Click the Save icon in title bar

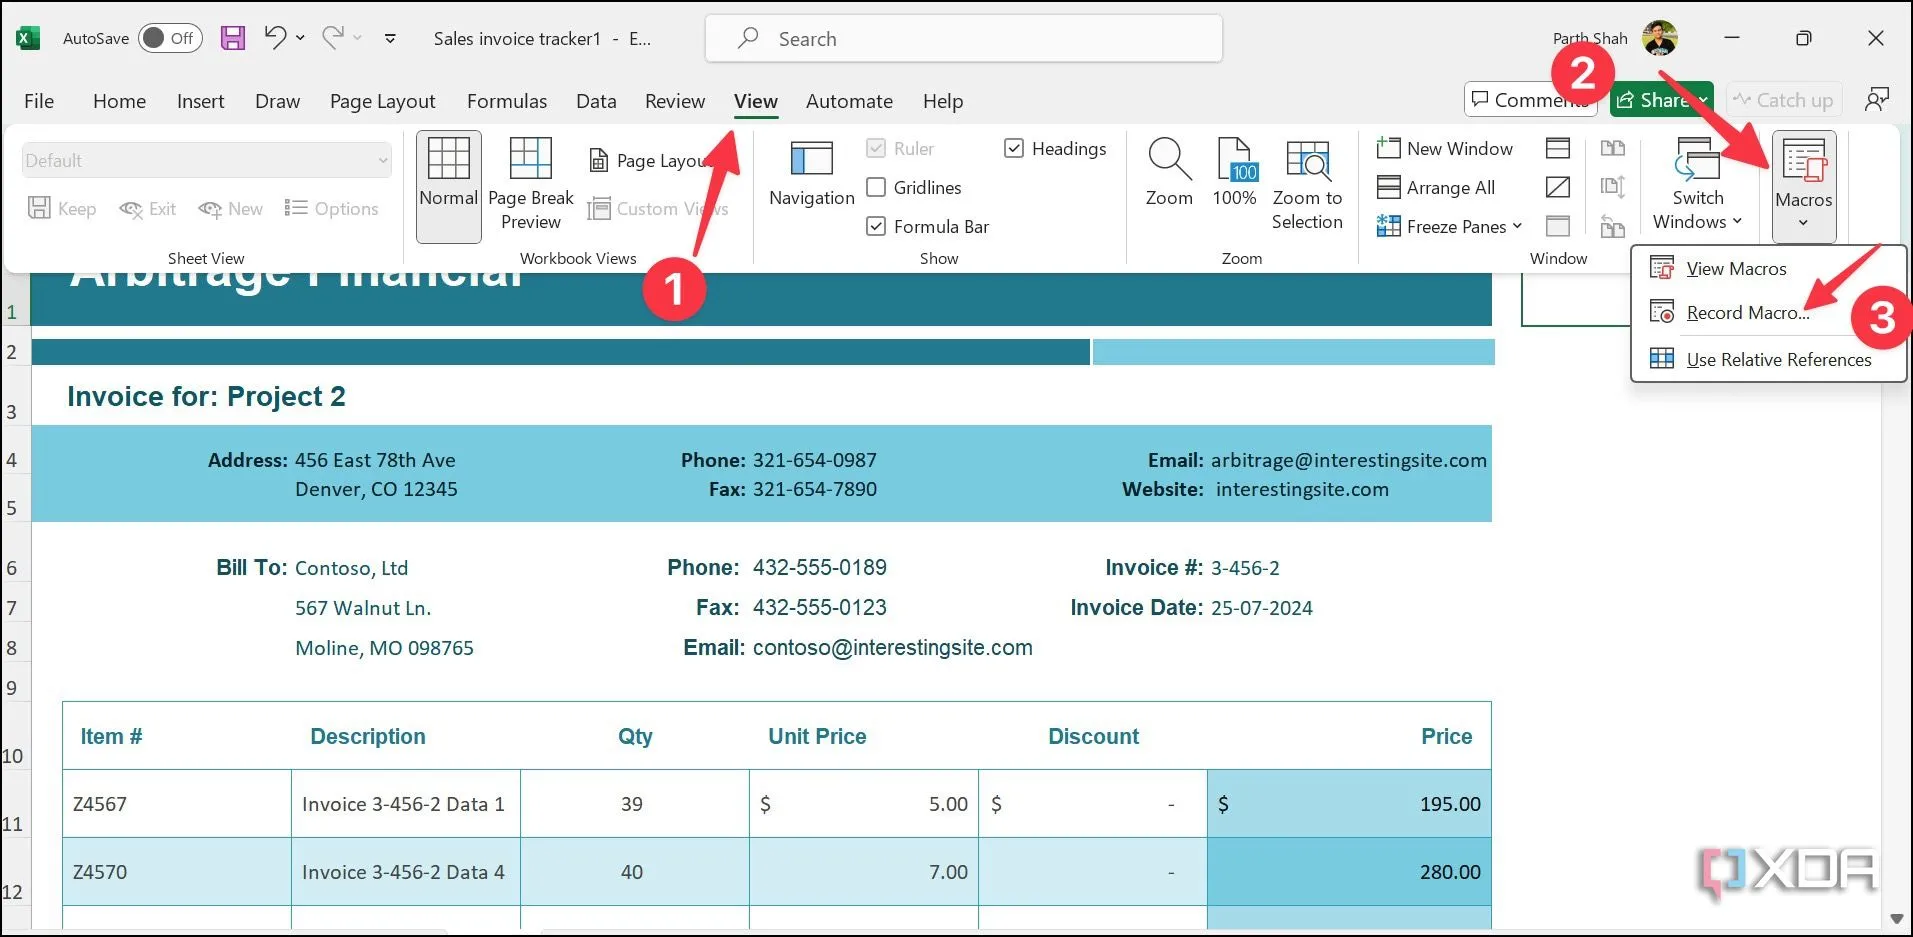point(233,39)
